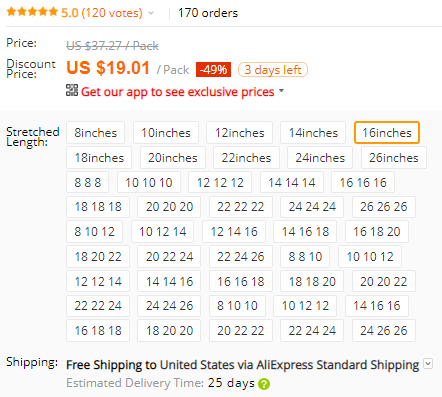Click the 3 days left badge
Viewport: 442px width, 397px height.
(273, 70)
